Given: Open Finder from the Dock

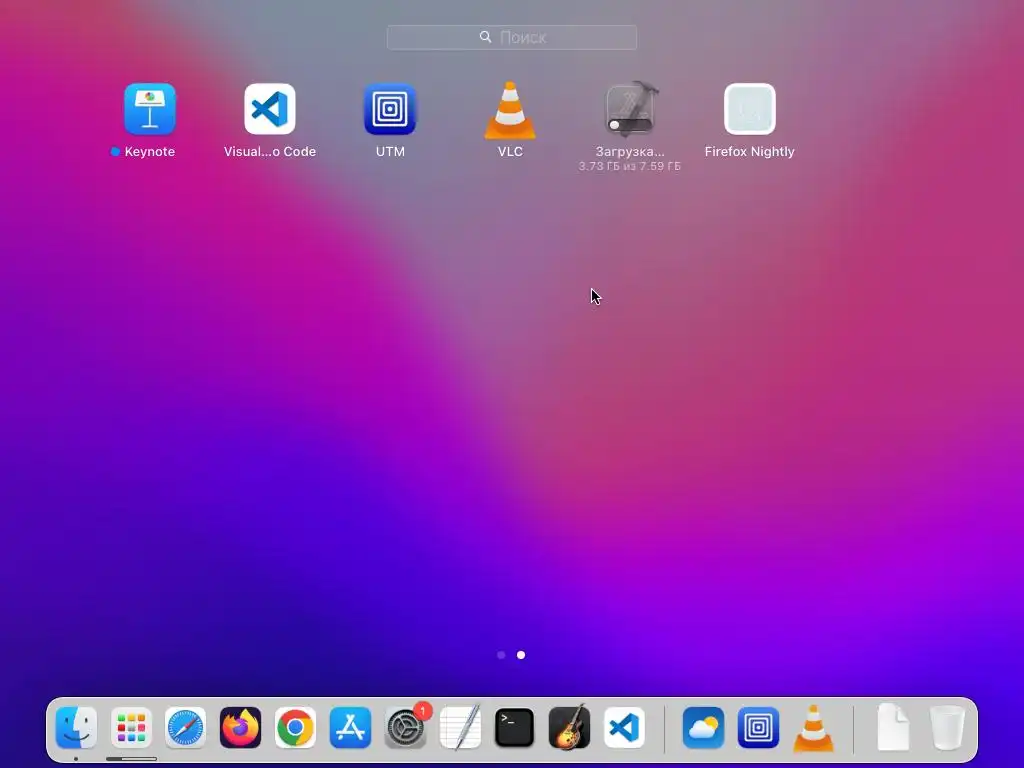Looking at the screenshot, I should [x=76, y=728].
